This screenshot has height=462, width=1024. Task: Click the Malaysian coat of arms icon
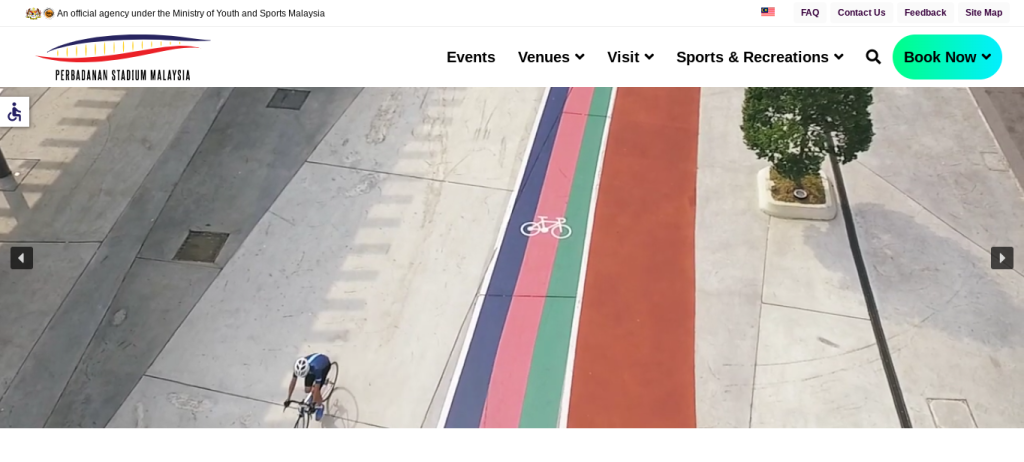[33, 13]
